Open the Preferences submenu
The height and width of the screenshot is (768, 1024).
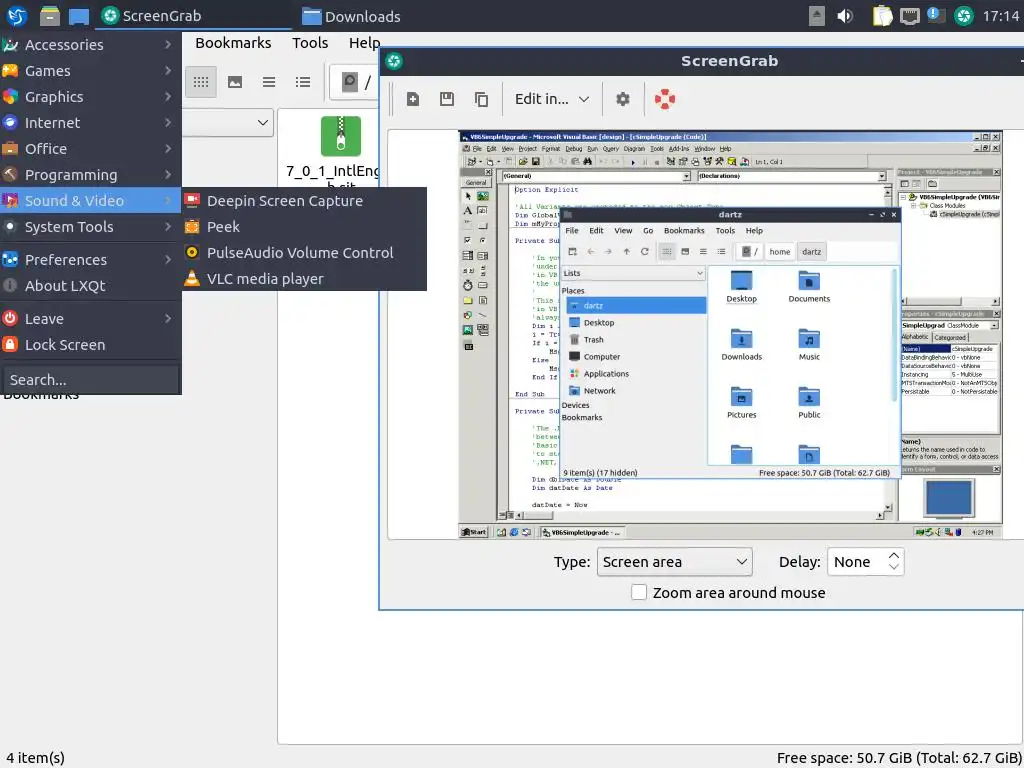[x=90, y=259]
